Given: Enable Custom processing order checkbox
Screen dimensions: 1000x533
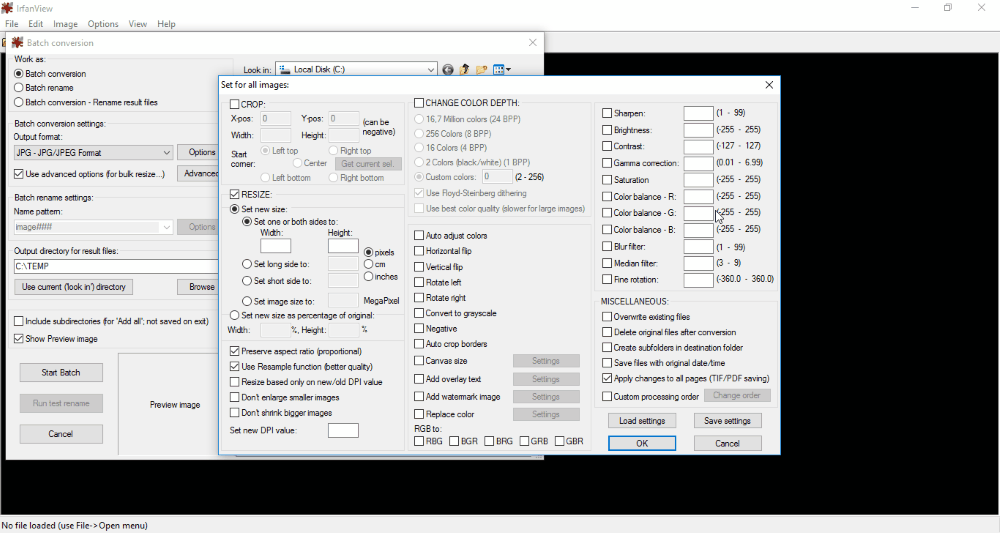Looking at the screenshot, I should (x=607, y=397).
